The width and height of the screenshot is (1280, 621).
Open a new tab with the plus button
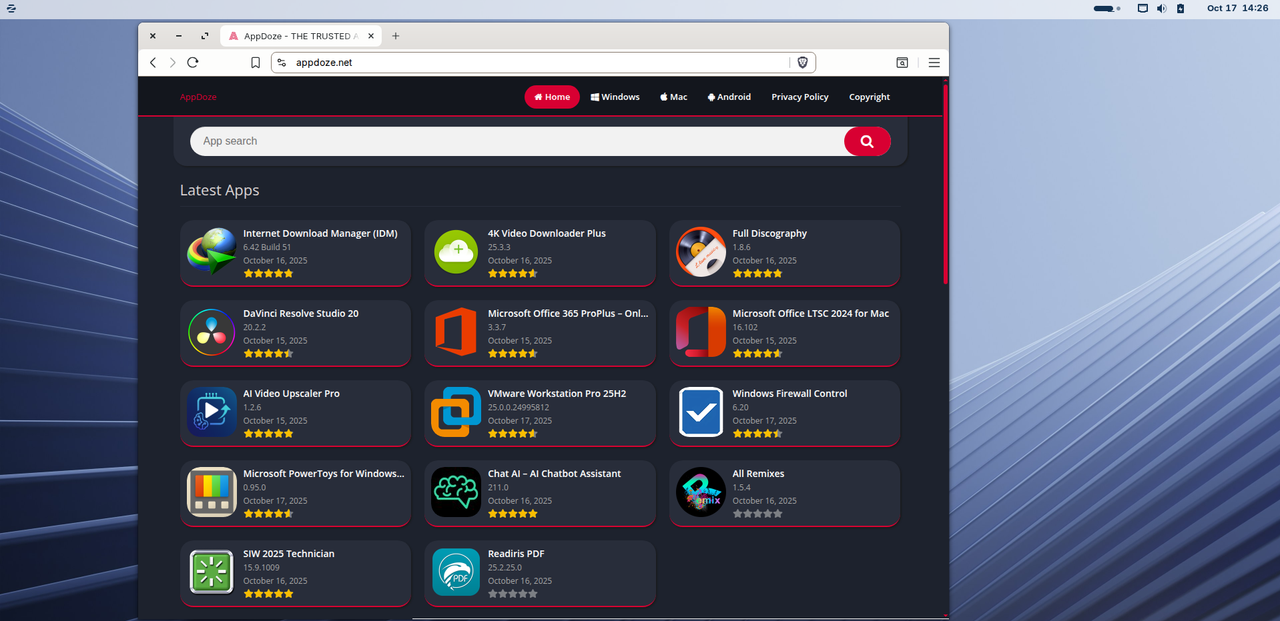395,36
